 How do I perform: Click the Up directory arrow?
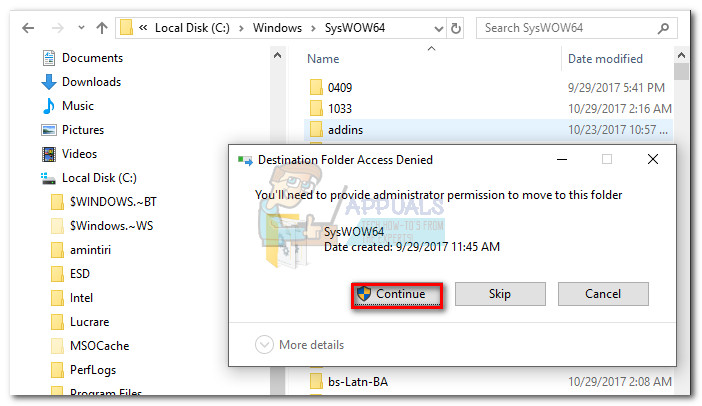[x=102, y=28]
